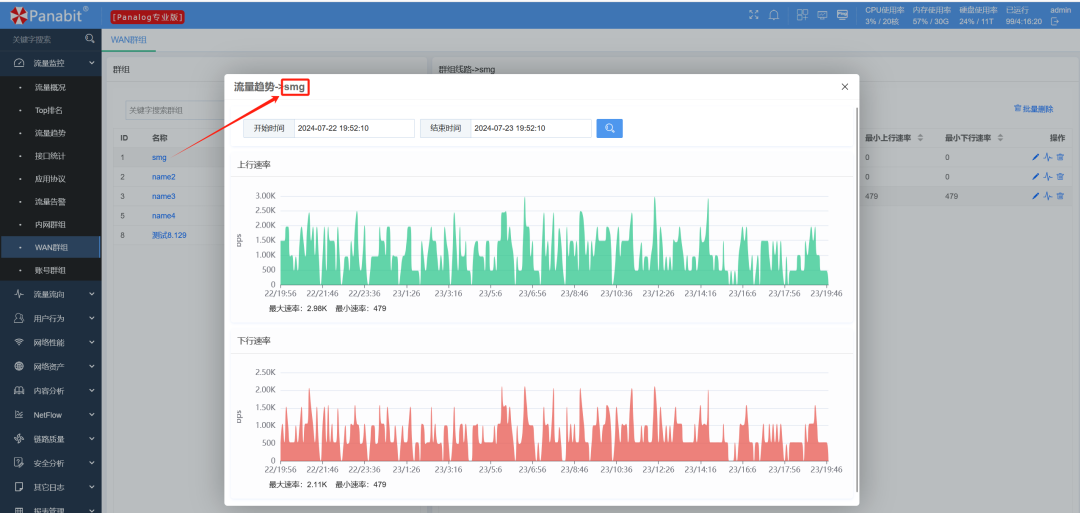This screenshot has height=513, width=1080.
Task: Click the dialog vertical scrollbar
Action: pos(856,300)
